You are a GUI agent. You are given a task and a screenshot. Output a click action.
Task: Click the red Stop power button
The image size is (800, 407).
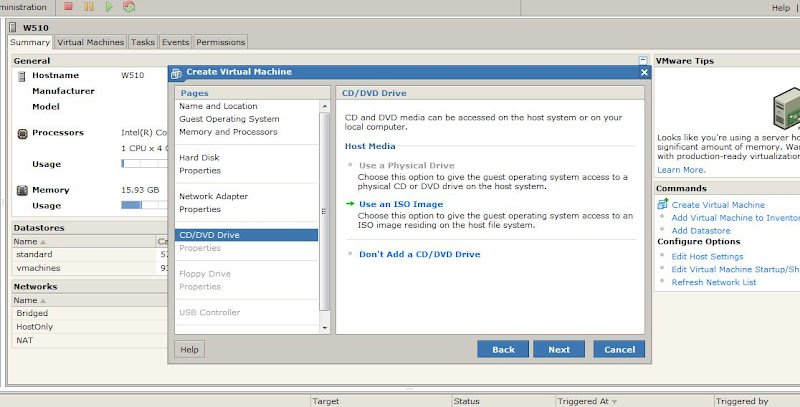(x=68, y=6)
